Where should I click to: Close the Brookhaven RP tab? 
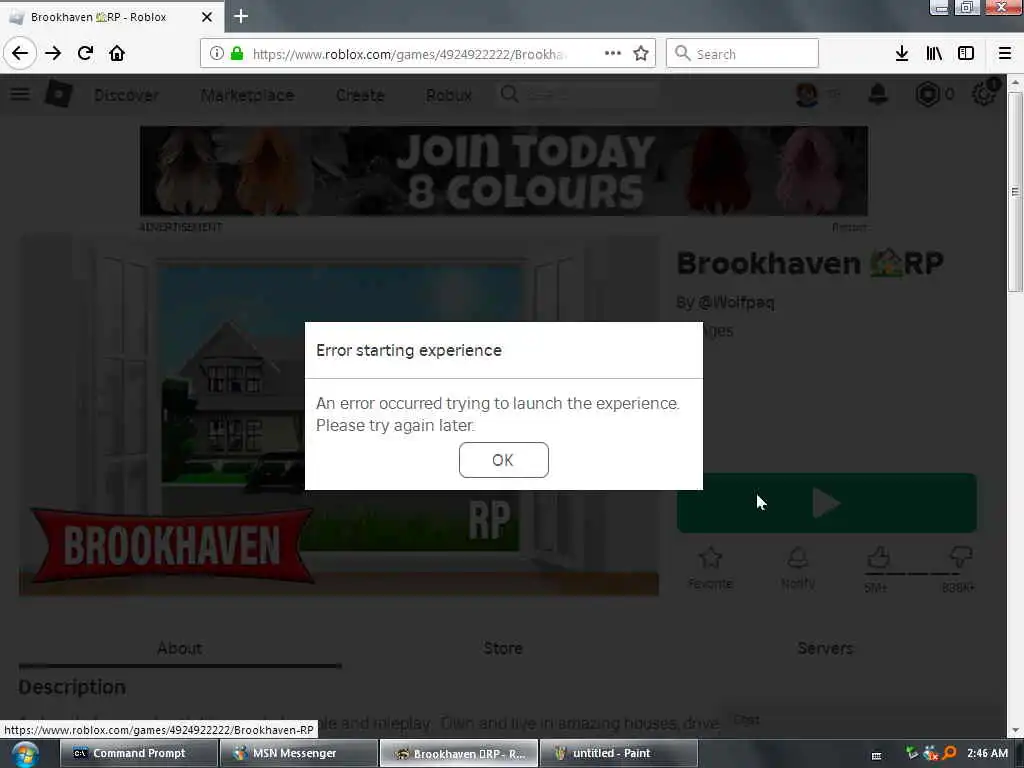pyautogui.click(x=207, y=17)
